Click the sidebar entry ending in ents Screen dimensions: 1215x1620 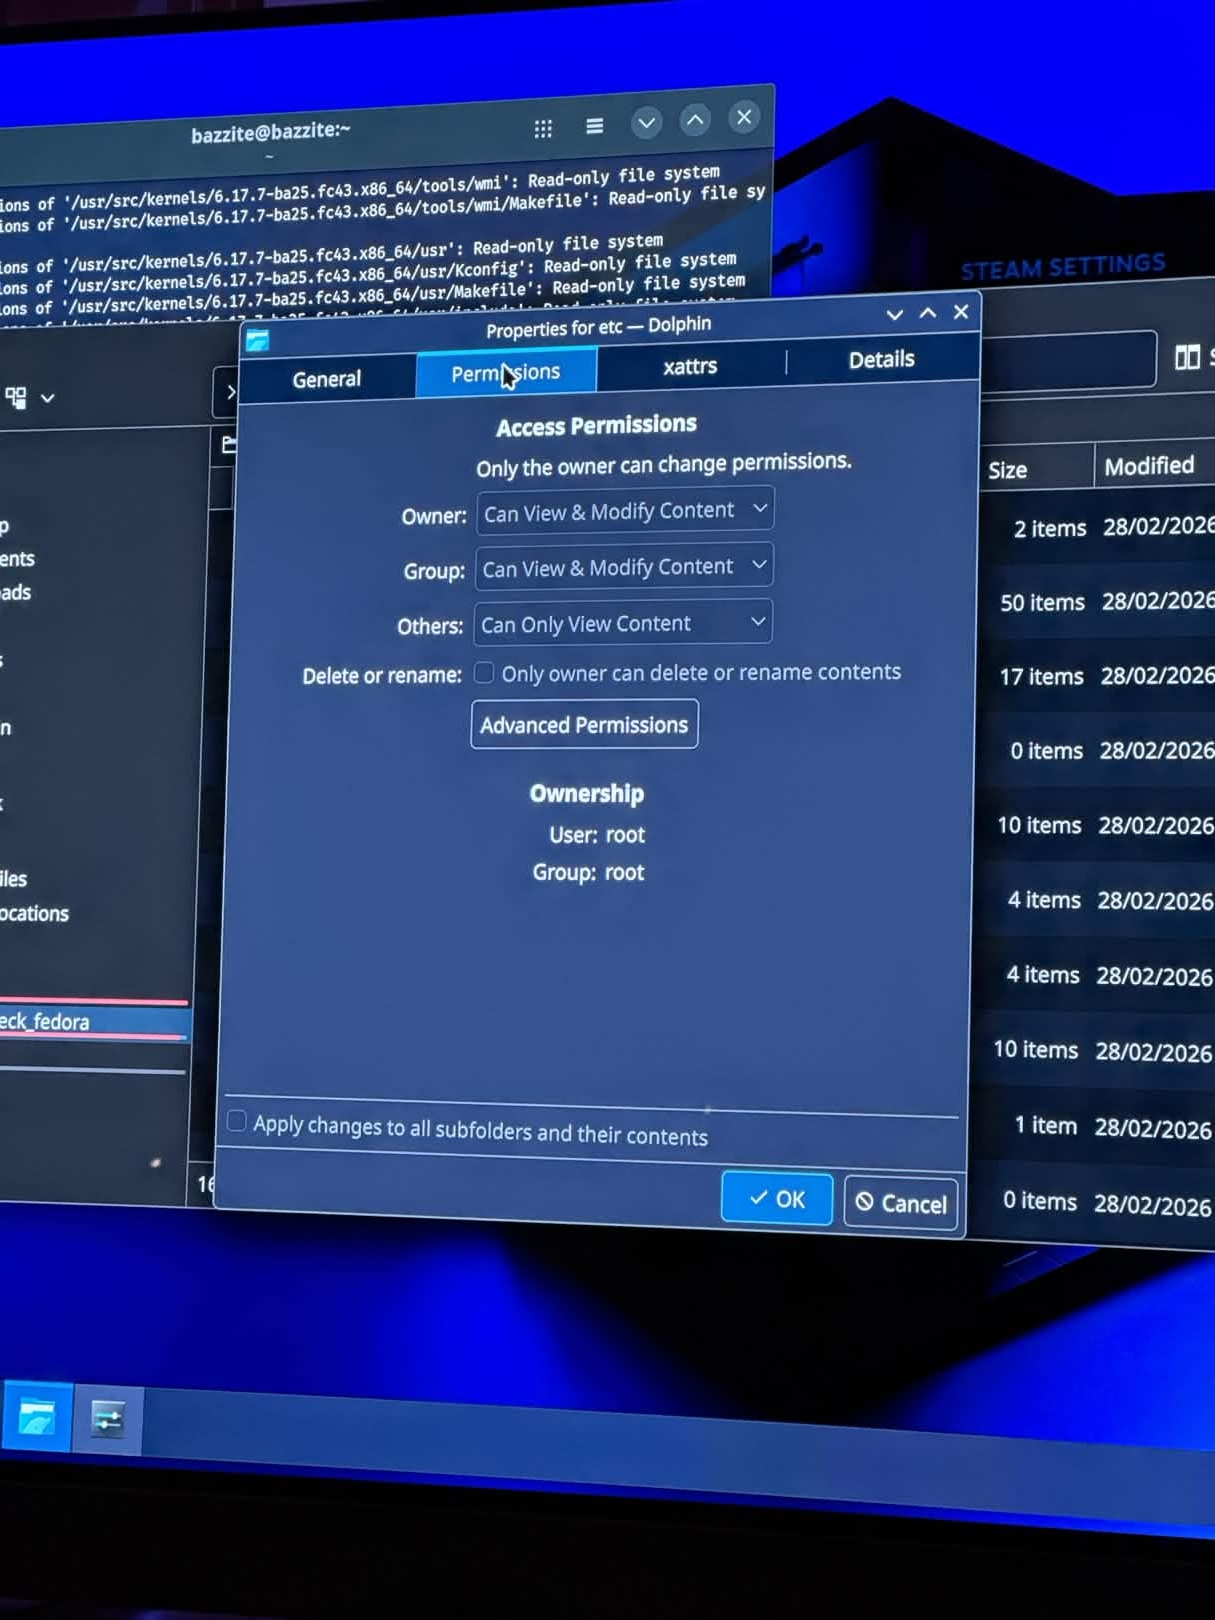[18, 558]
